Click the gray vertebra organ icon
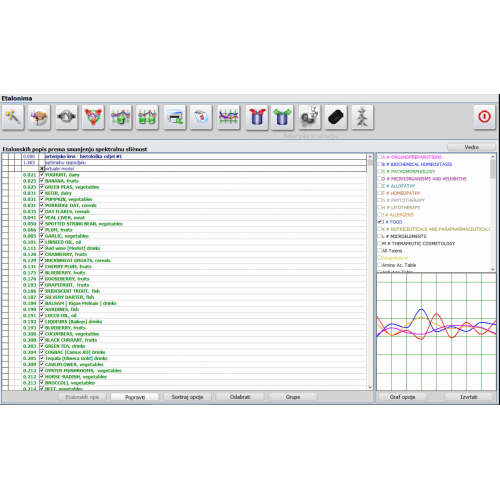500x500 pixels. tap(66, 117)
